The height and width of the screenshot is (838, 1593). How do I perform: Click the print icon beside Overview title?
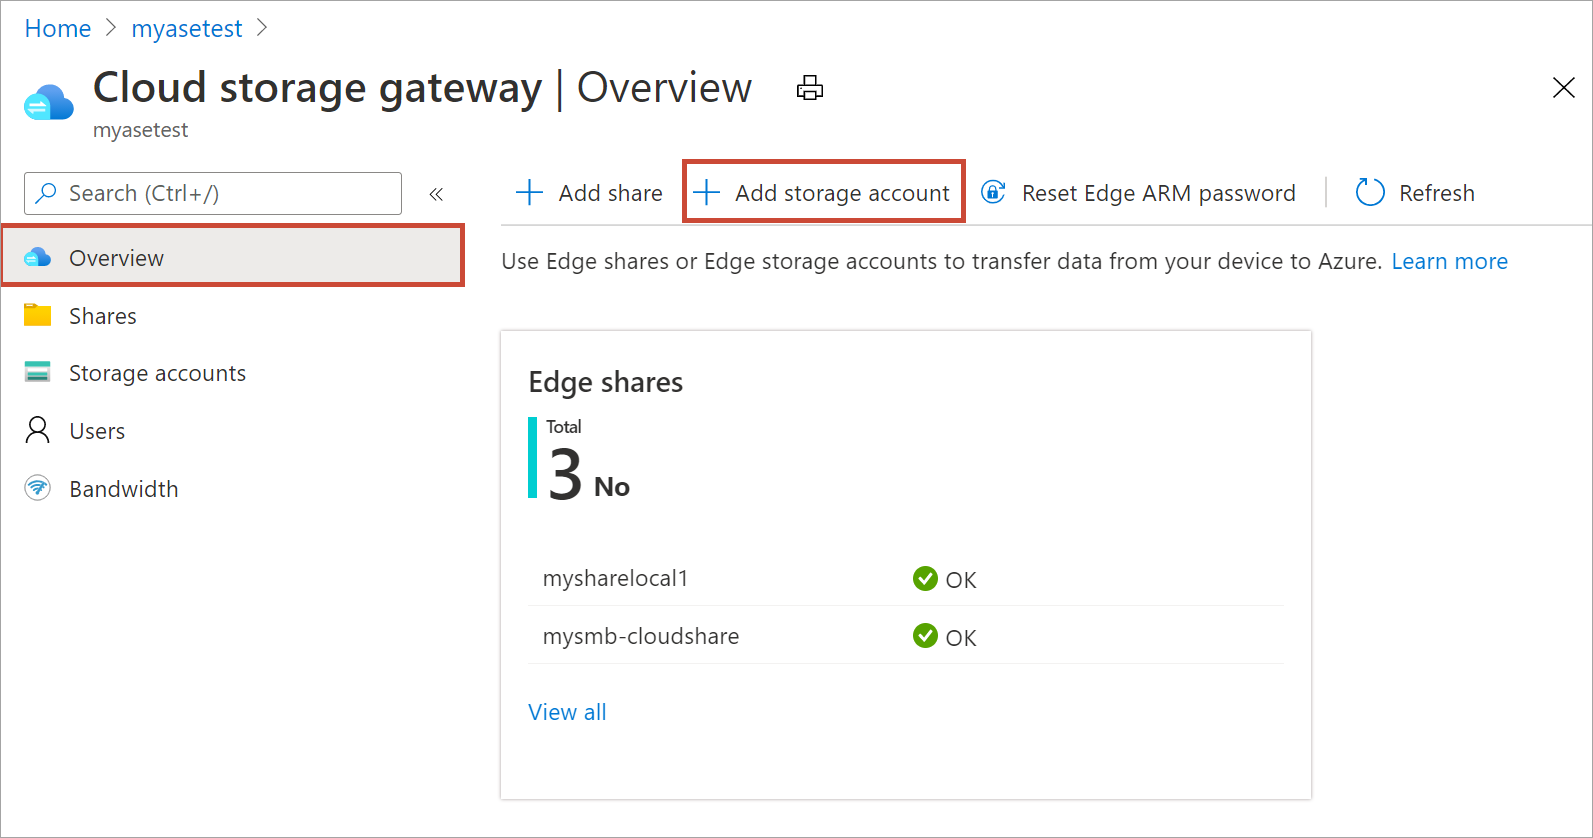click(x=809, y=88)
